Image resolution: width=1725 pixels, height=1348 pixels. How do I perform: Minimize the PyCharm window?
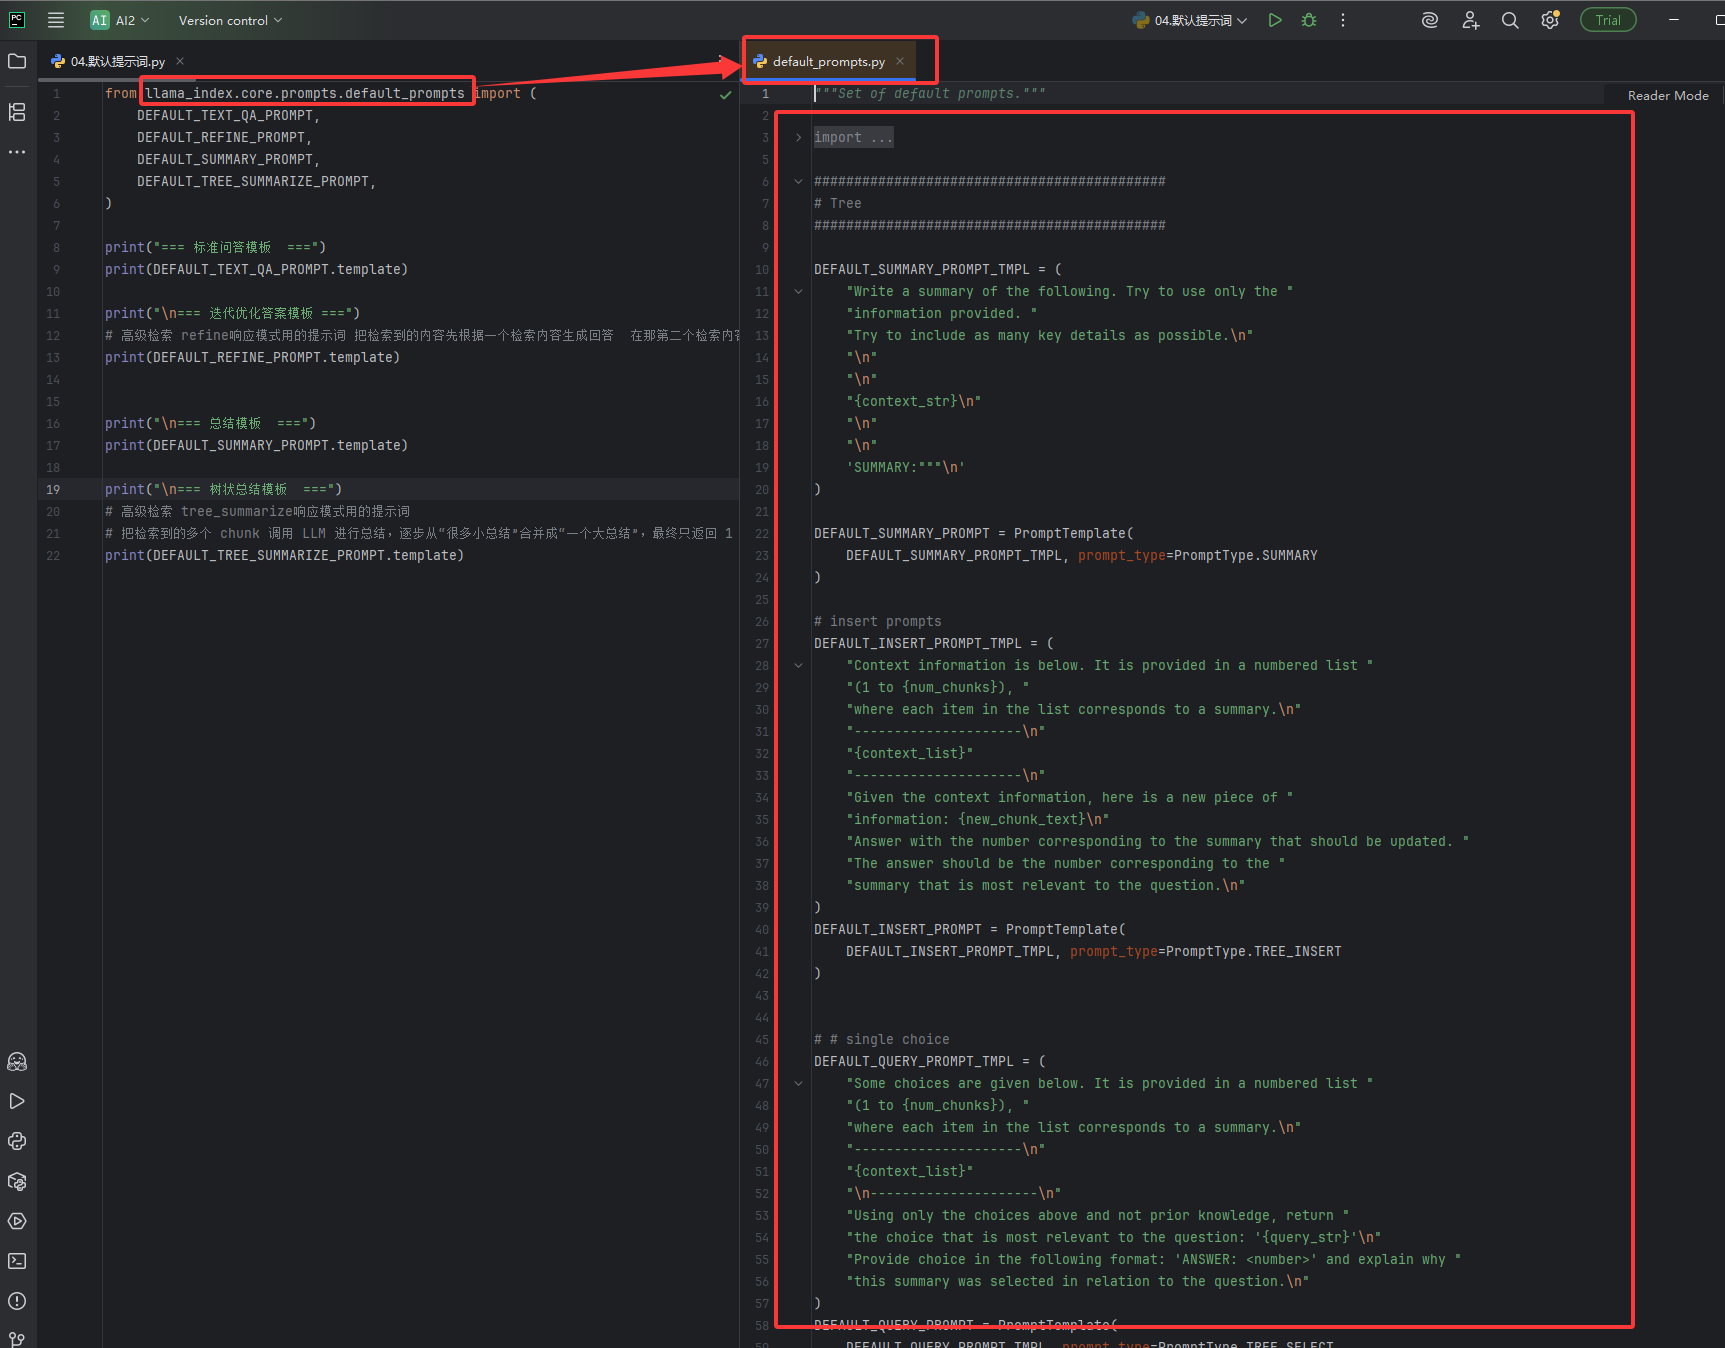[x=1674, y=20]
